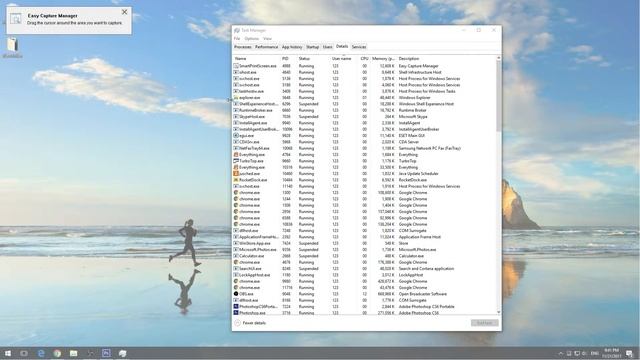Open Microsoft Edge from the taskbar
640x360 pixels.
(x=41, y=353)
